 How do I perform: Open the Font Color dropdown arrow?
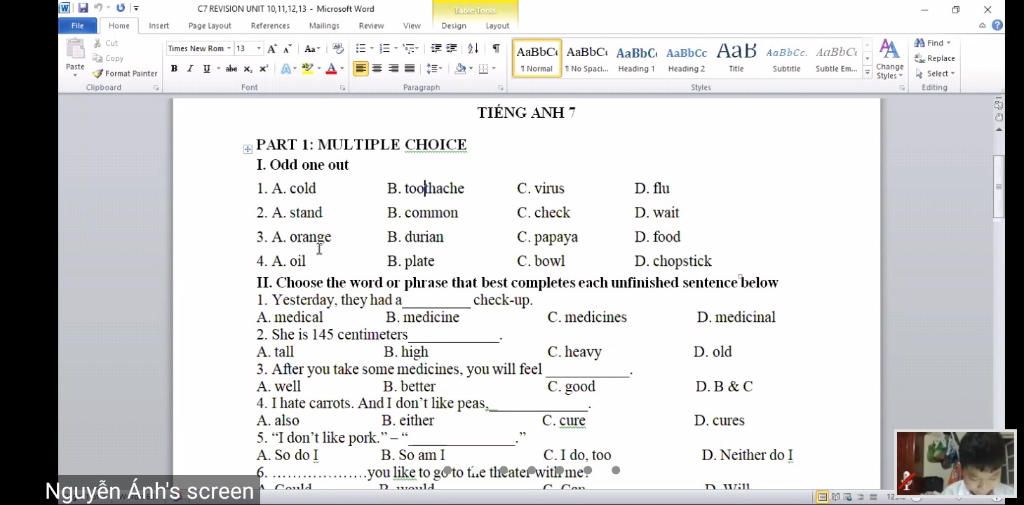pyautogui.click(x=342, y=69)
